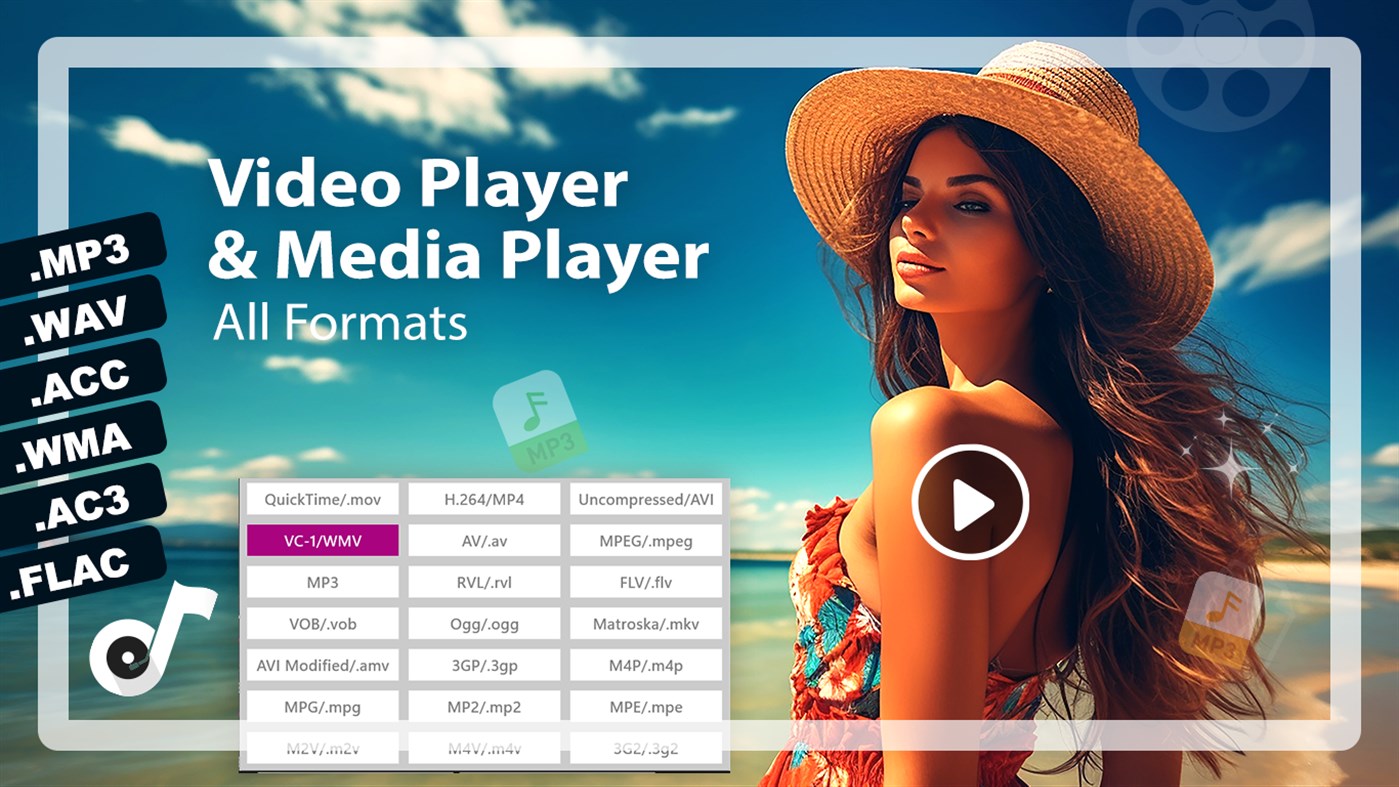Click the Uncompressed/AVI button
The height and width of the screenshot is (787, 1399).
click(x=645, y=498)
